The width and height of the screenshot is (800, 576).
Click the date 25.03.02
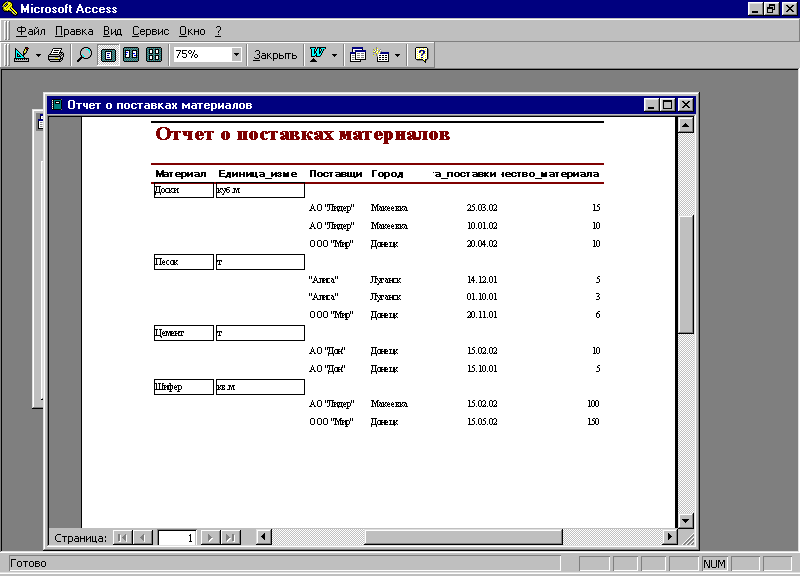(482, 208)
